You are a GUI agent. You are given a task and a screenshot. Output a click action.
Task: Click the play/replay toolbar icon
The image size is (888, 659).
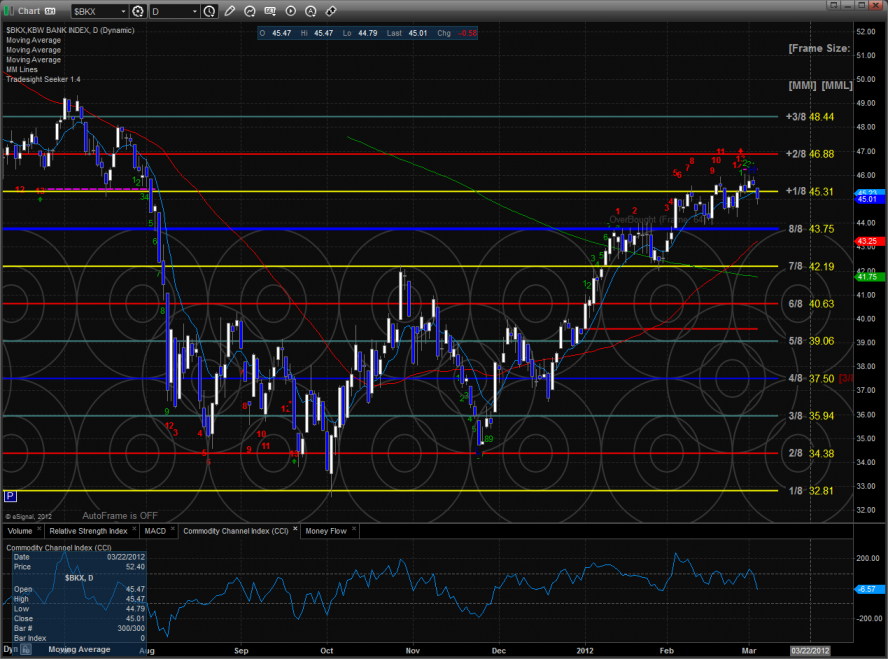[x=291, y=11]
